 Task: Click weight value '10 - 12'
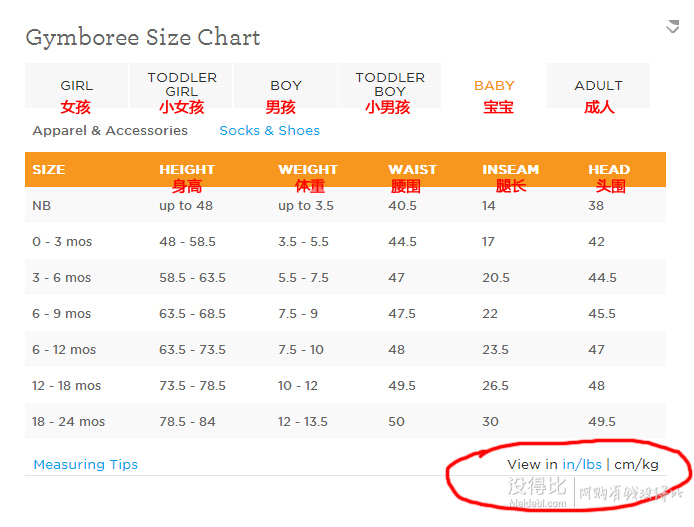[298, 385]
